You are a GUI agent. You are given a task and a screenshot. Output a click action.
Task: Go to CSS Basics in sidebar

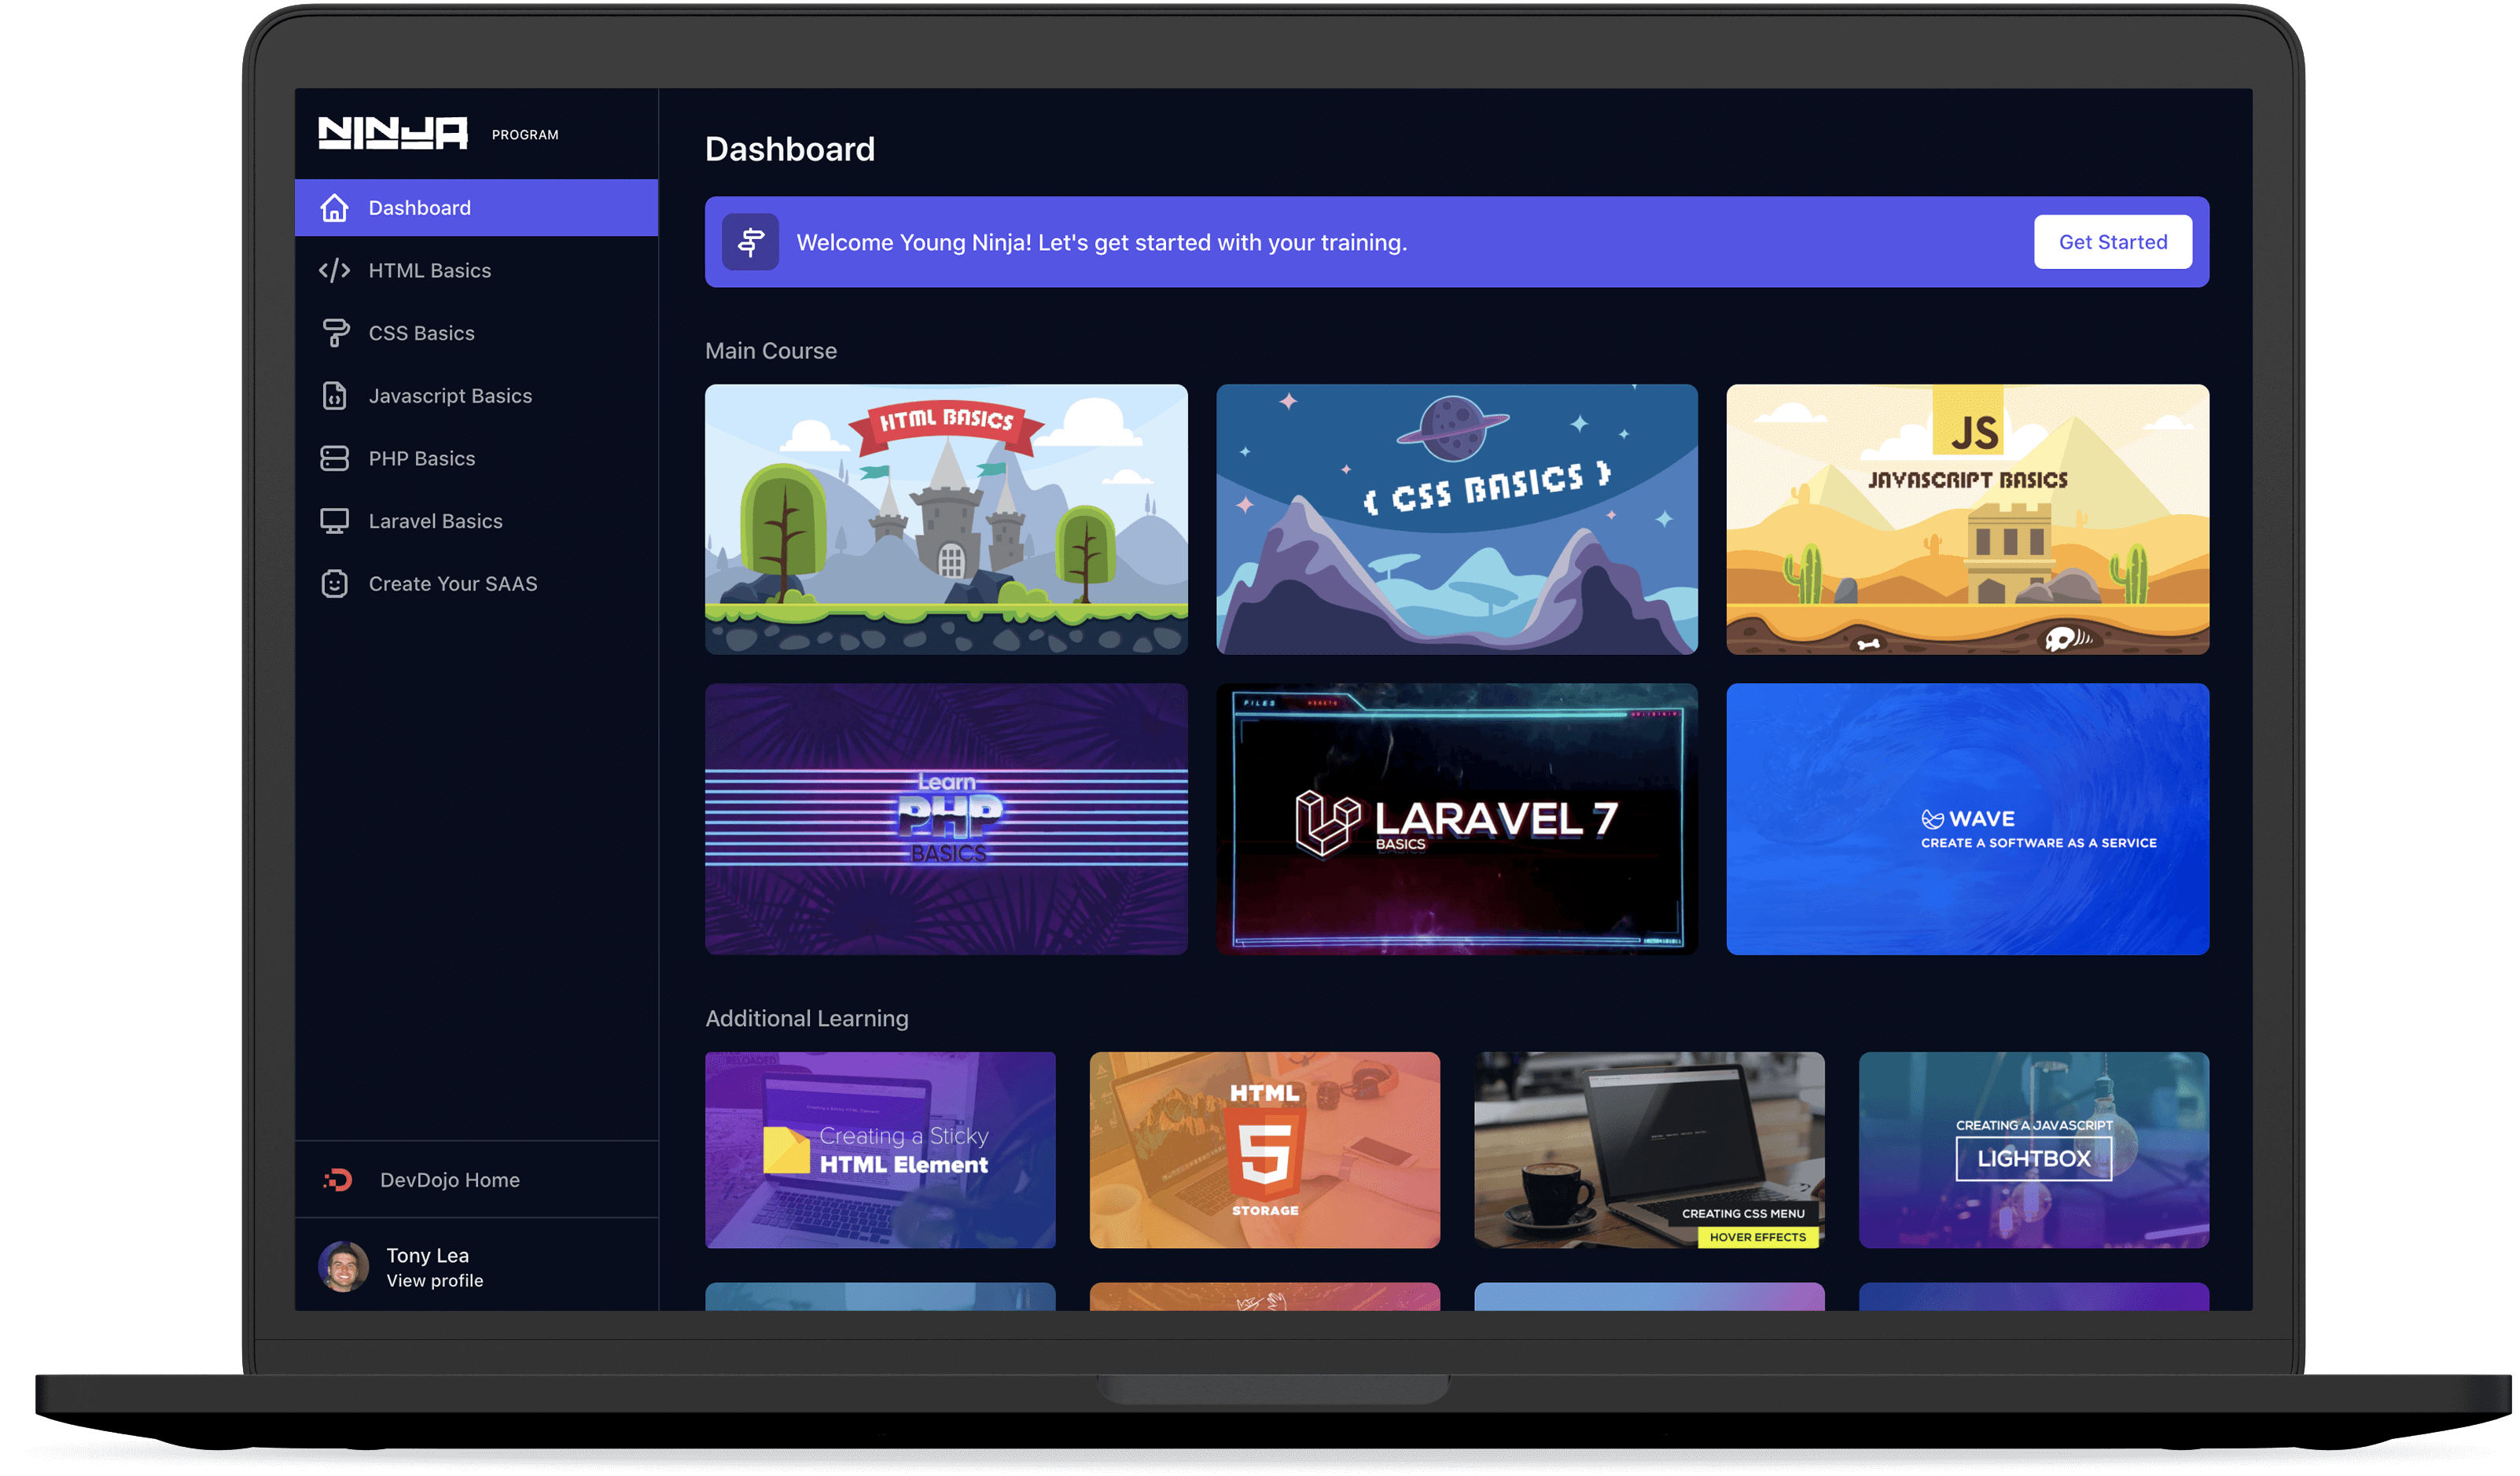[x=476, y=333]
